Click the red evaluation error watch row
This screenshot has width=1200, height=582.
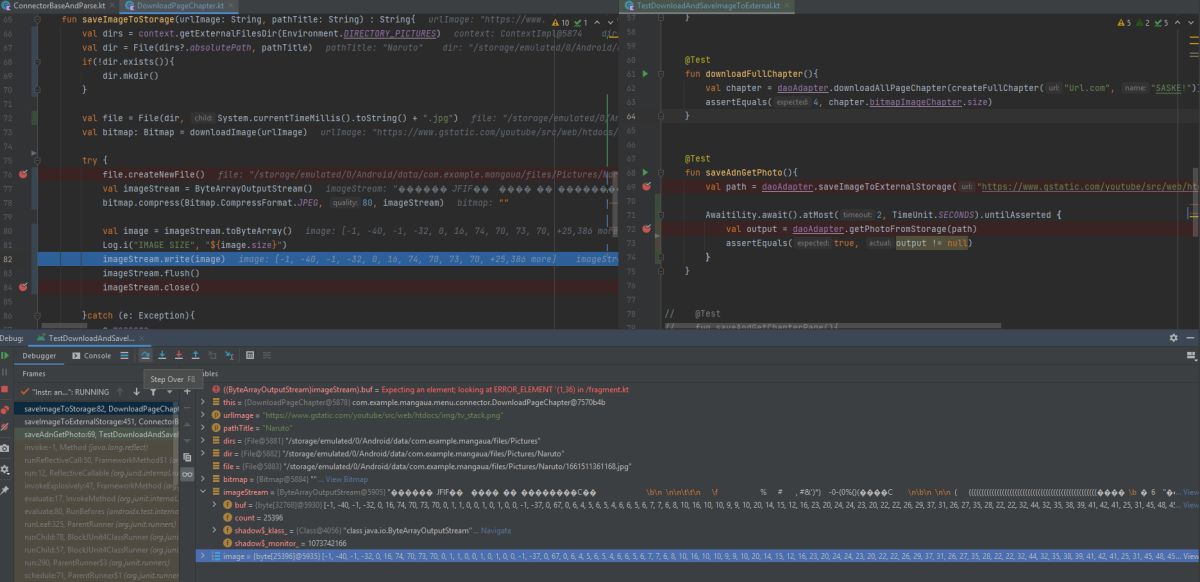point(699,389)
